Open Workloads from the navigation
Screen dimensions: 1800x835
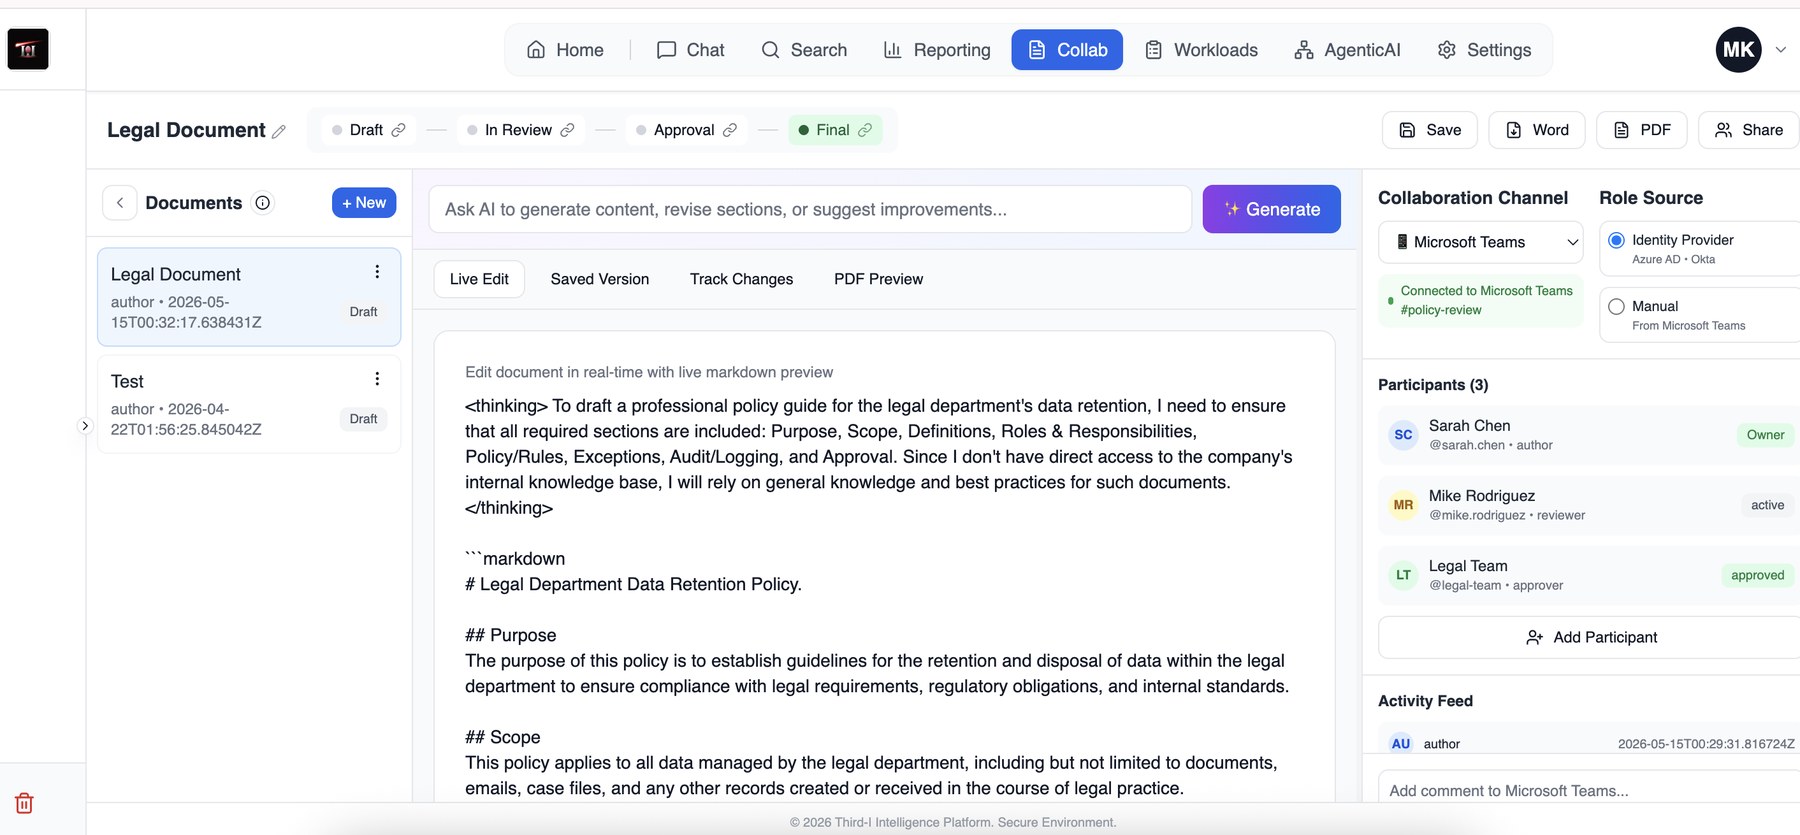(1201, 50)
